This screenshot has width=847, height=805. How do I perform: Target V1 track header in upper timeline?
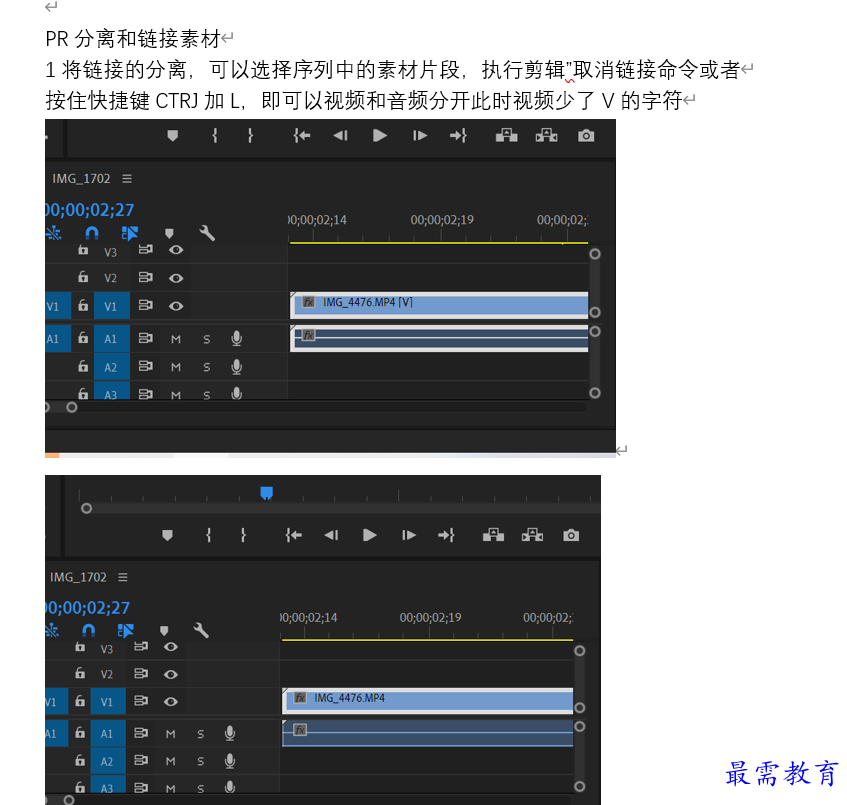(111, 306)
